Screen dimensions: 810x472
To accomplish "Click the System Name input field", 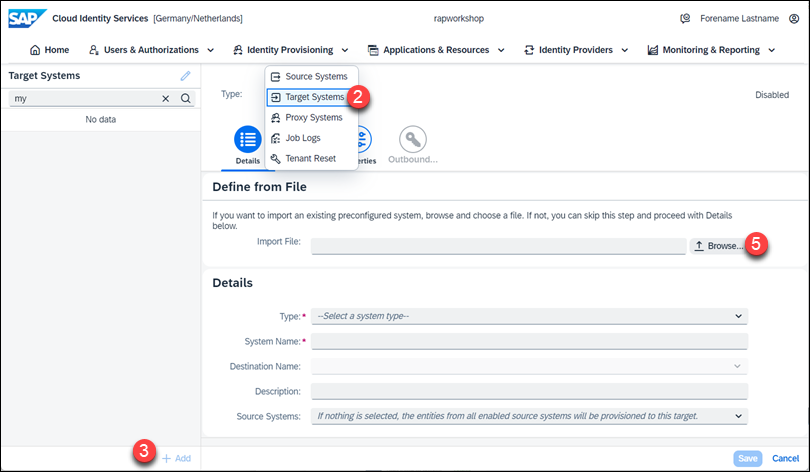I will click(529, 341).
